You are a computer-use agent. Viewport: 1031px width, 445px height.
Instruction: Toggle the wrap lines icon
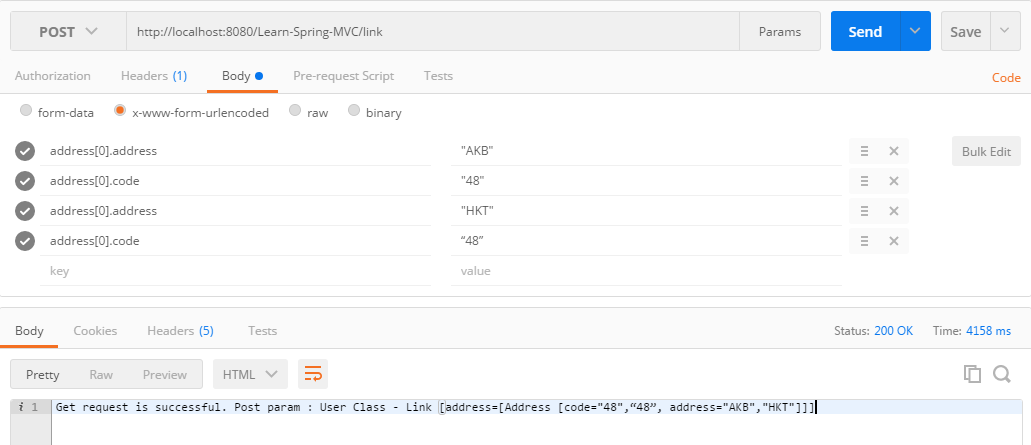click(x=313, y=374)
